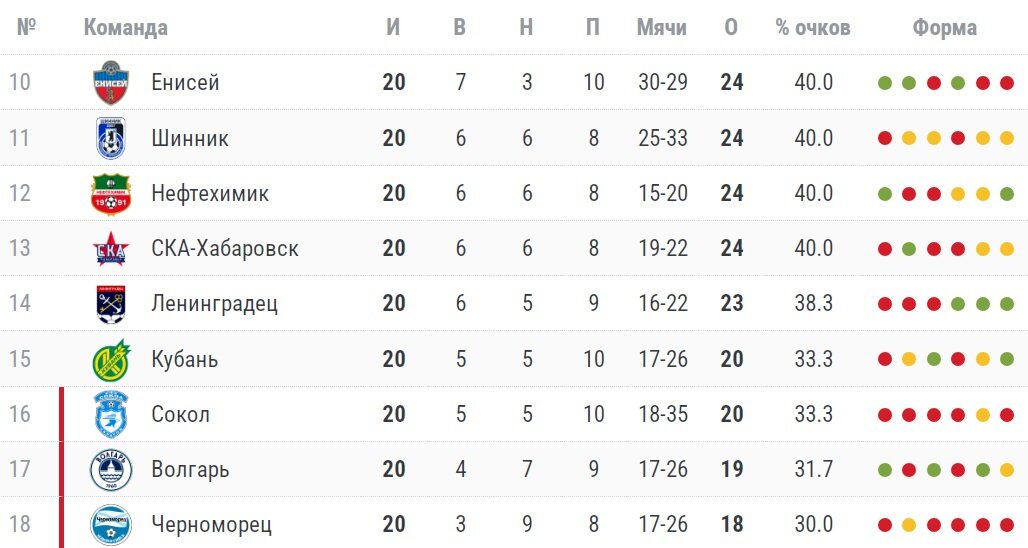The image size is (1028, 548).
Task: Click the Кубань row points value 20
Action: (x=732, y=359)
